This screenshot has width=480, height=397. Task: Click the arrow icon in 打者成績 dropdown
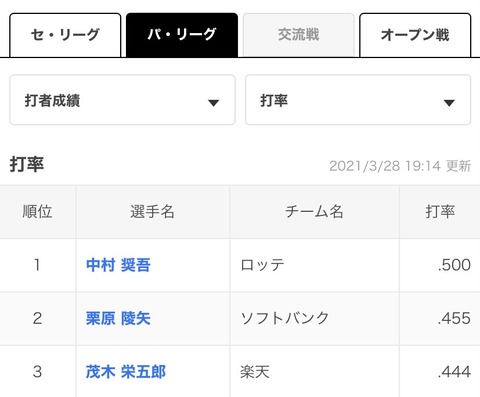[x=213, y=103]
